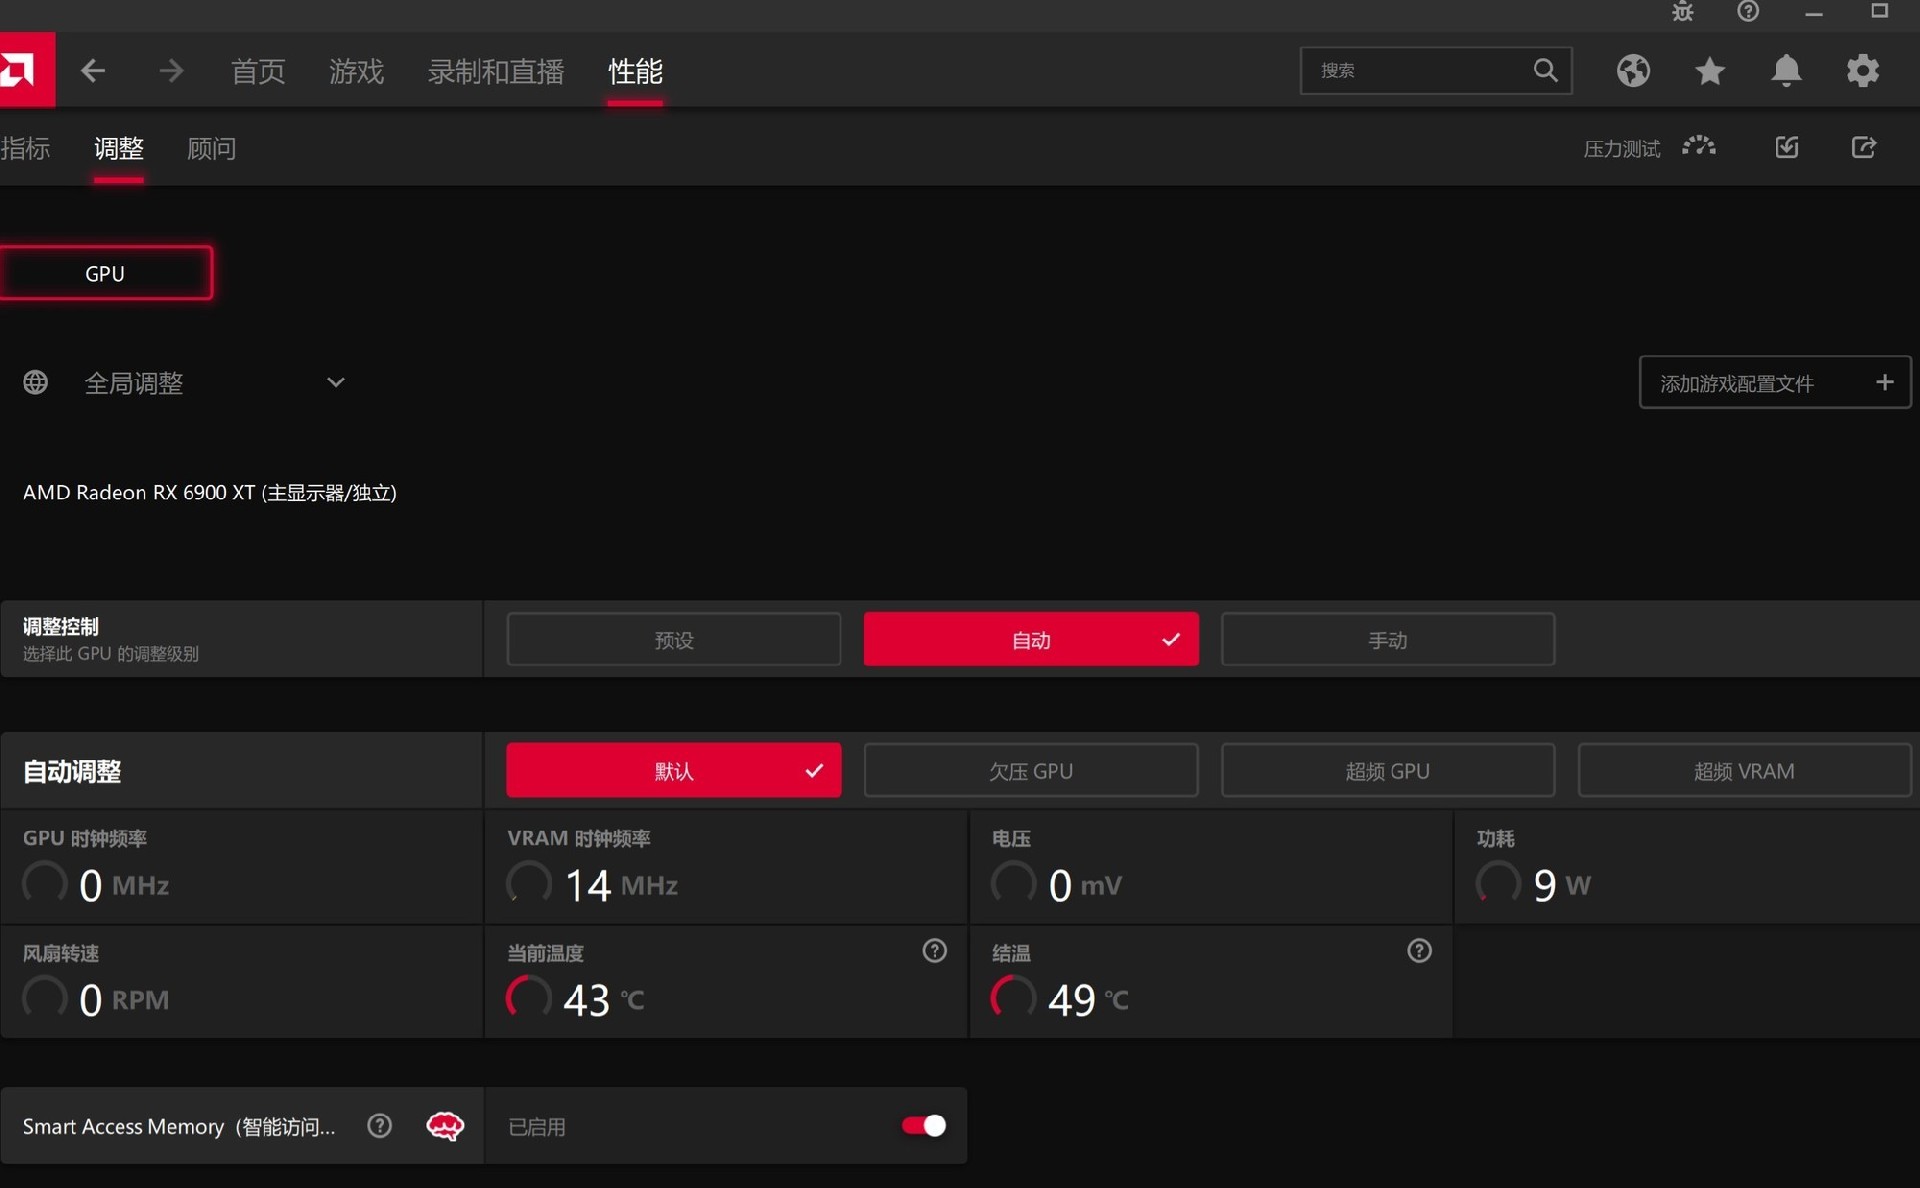
Task: Open Radeon settings via the gear icon
Action: click(x=1863, y=70)
